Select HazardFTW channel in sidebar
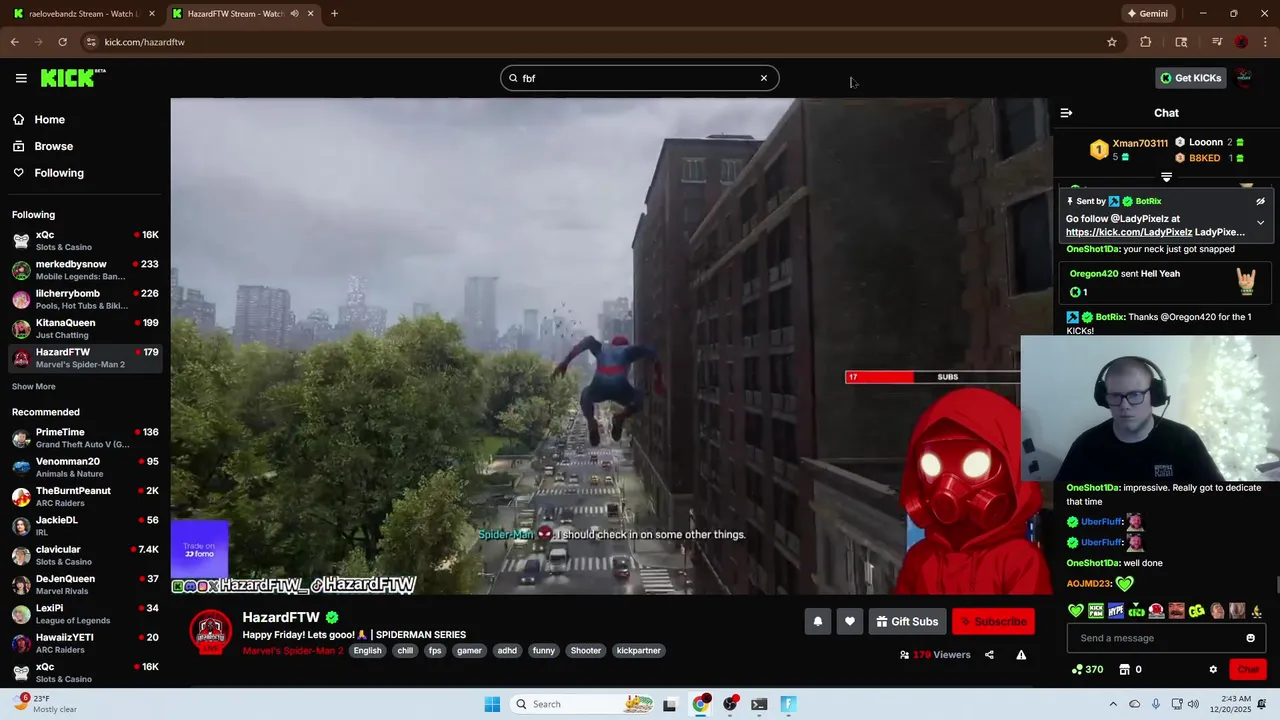 85,358
